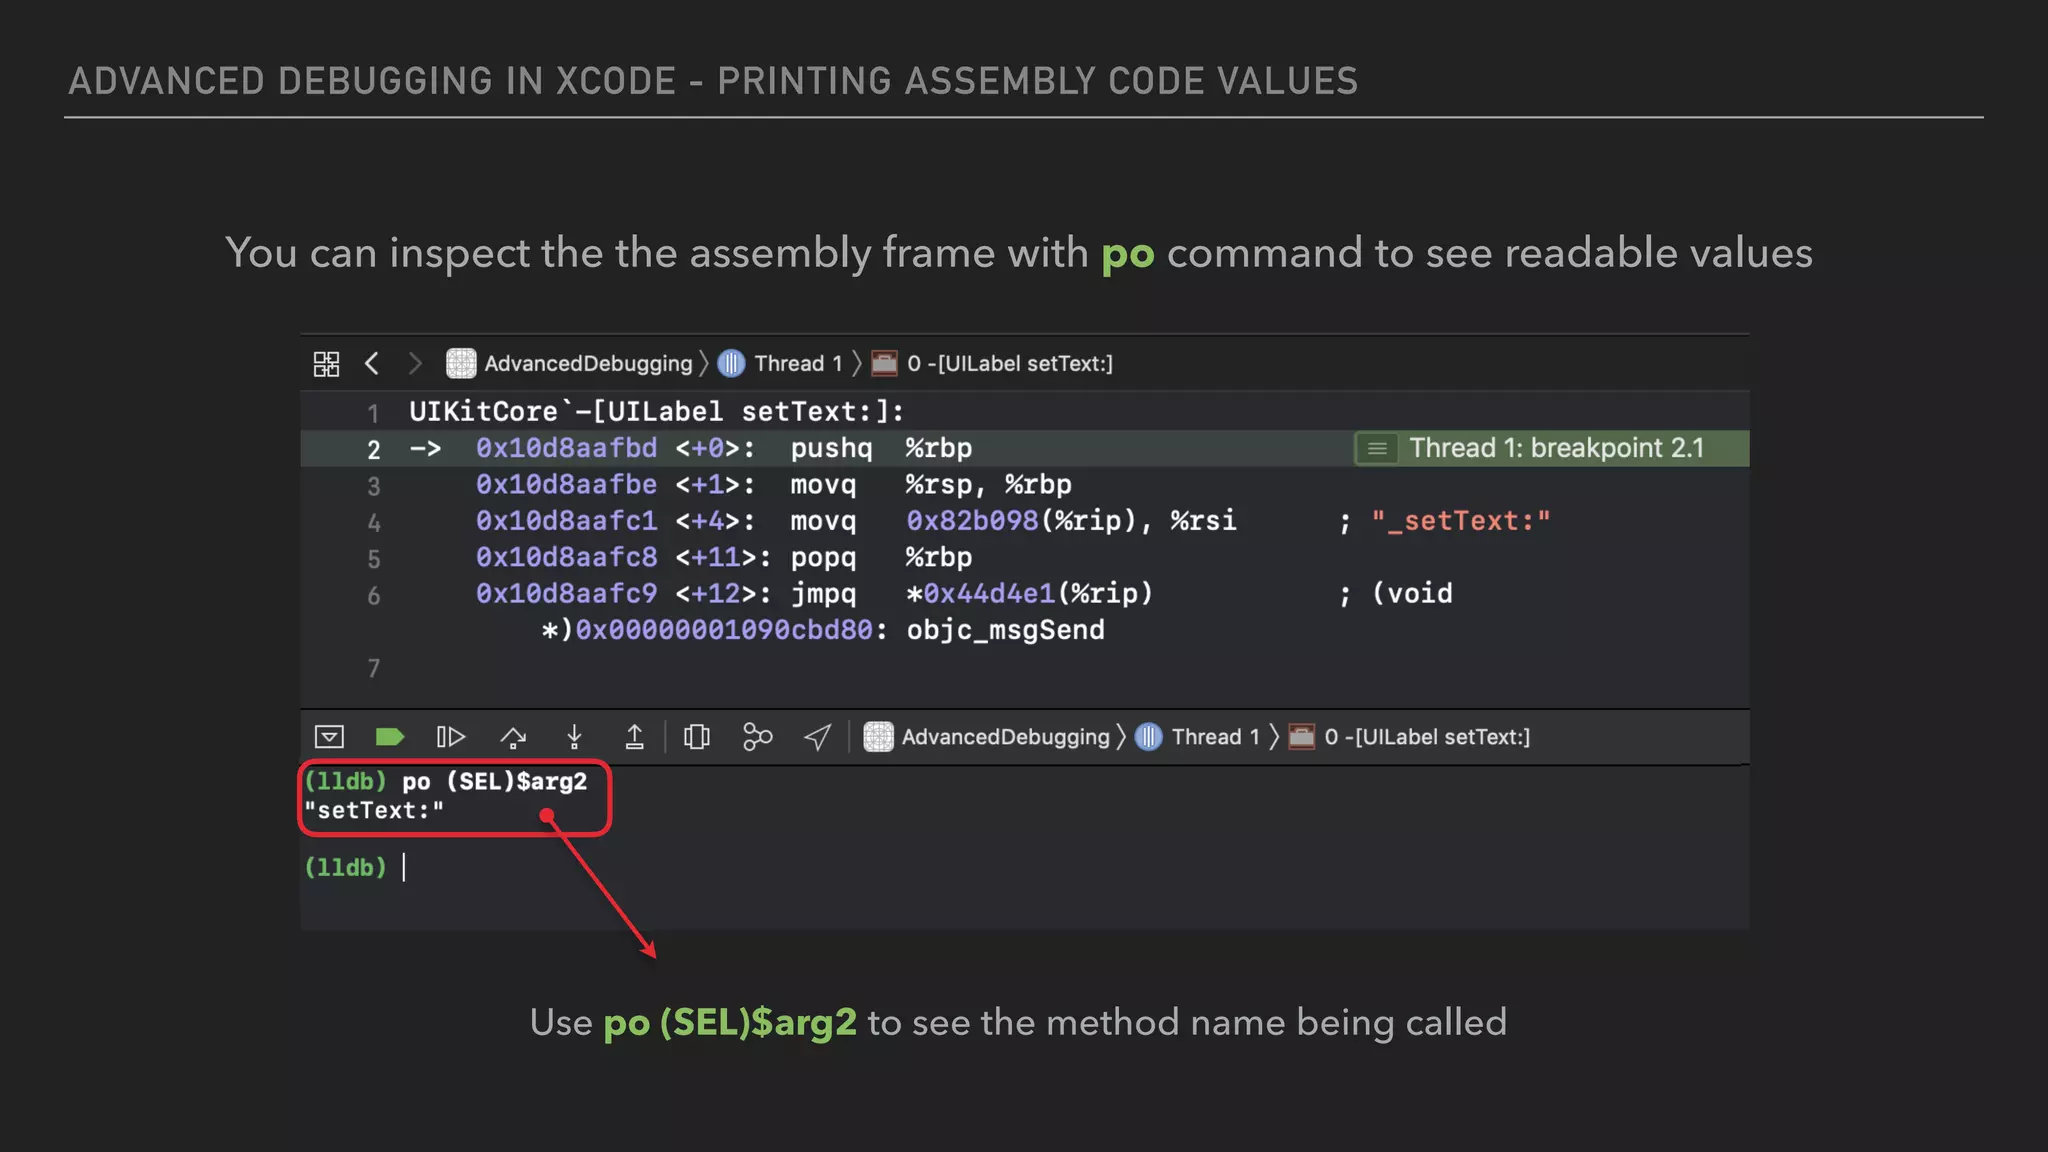Select Thread 1 in the debug bar
Viewport: 2048px width, 1152px height.
point(1197,737)
